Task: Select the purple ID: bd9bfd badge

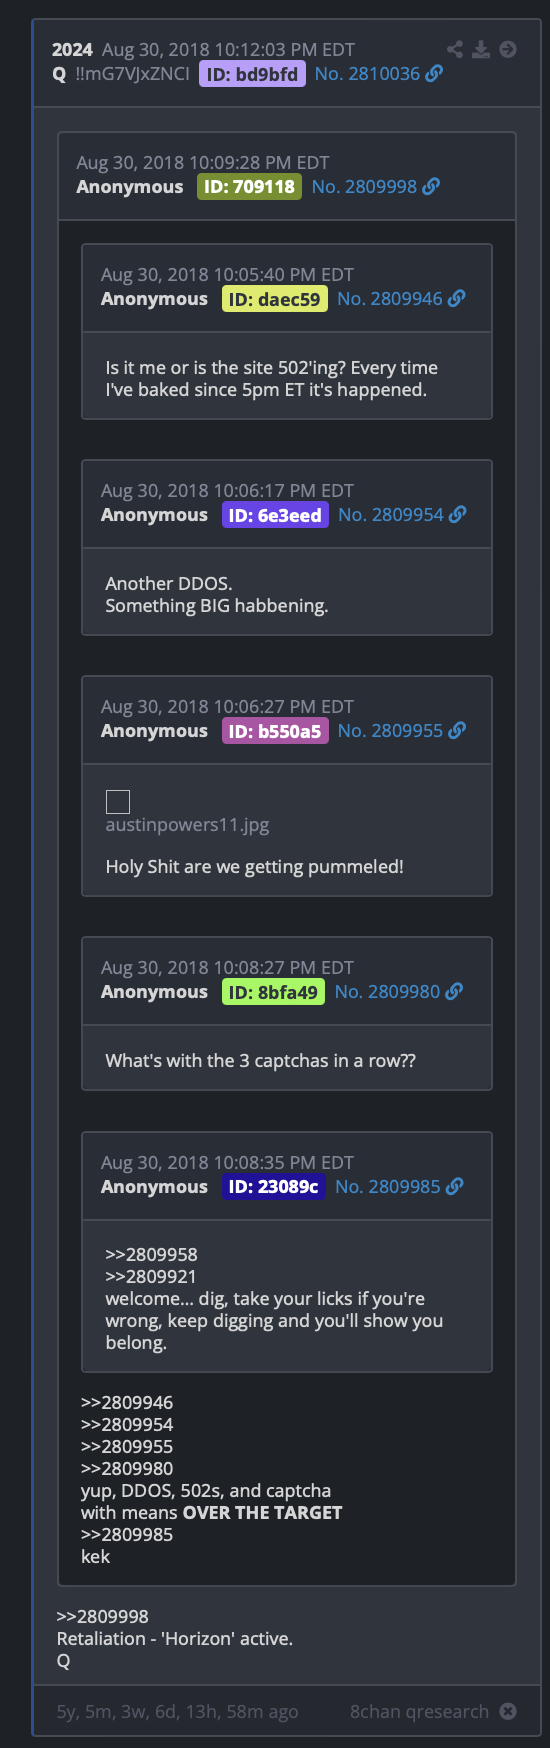Action: pos(252,73)
